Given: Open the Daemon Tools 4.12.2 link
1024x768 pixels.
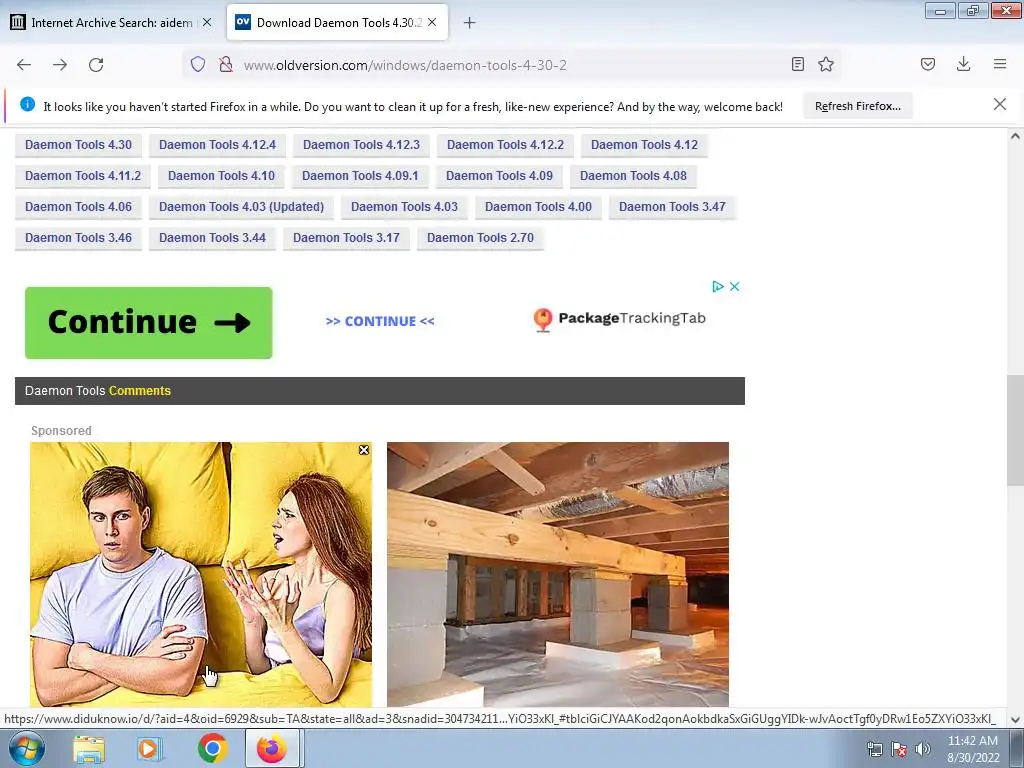Looking at the screenshot, I should tap(505, 145).
